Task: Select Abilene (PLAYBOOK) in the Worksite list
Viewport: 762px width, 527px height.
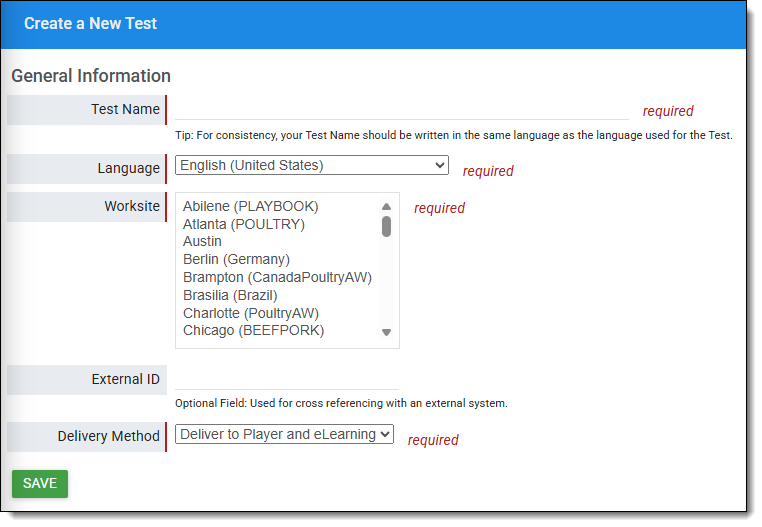Action: click(x=250, y=207)
